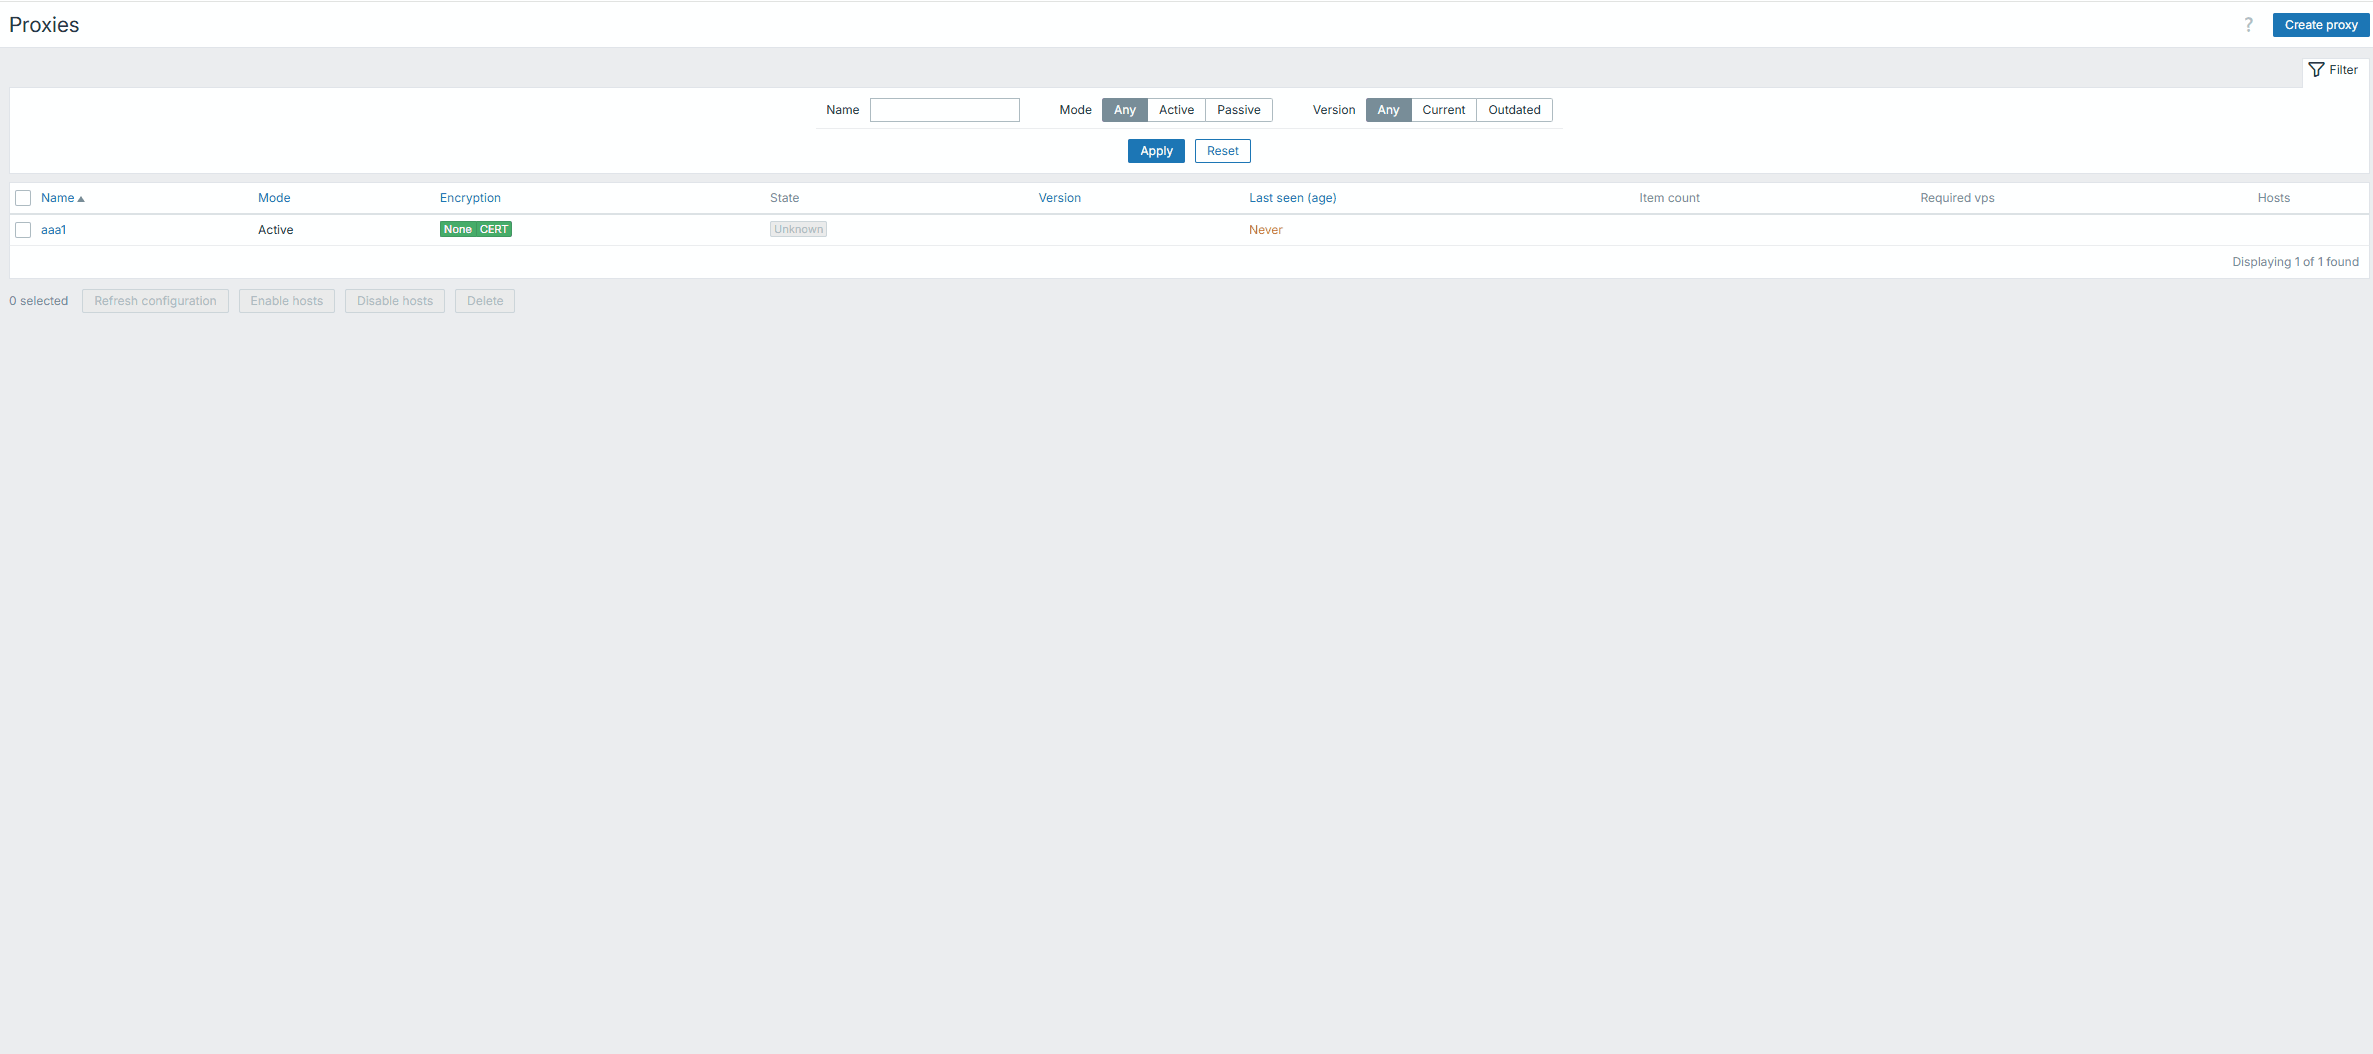
Task: Select Passive mode filter option
Action: pyautogui.click(x=1238, y=110)
